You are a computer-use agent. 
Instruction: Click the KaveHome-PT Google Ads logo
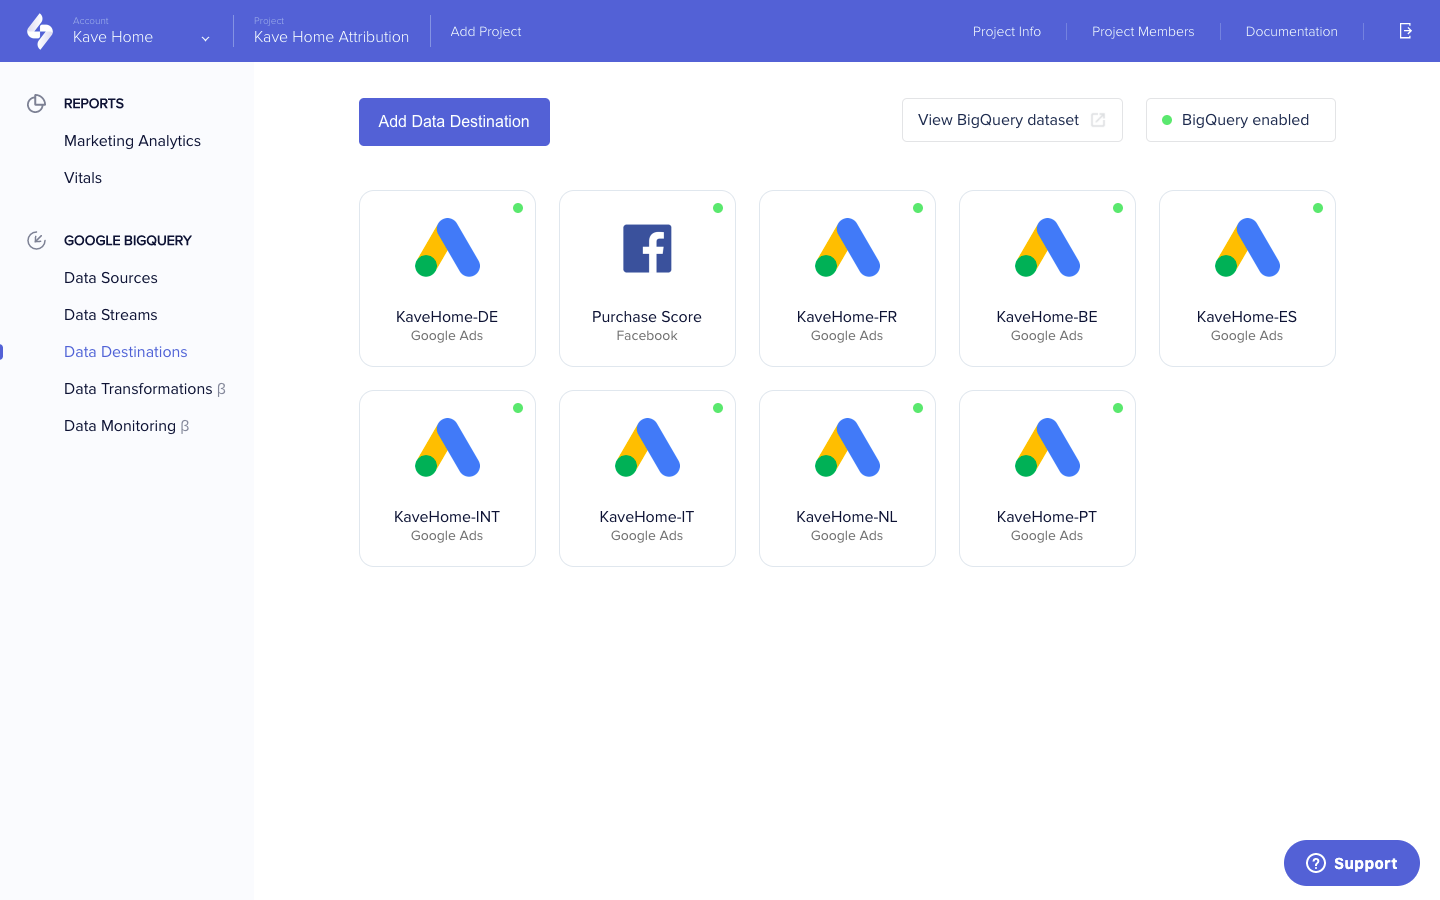[x=1047, y=447]
